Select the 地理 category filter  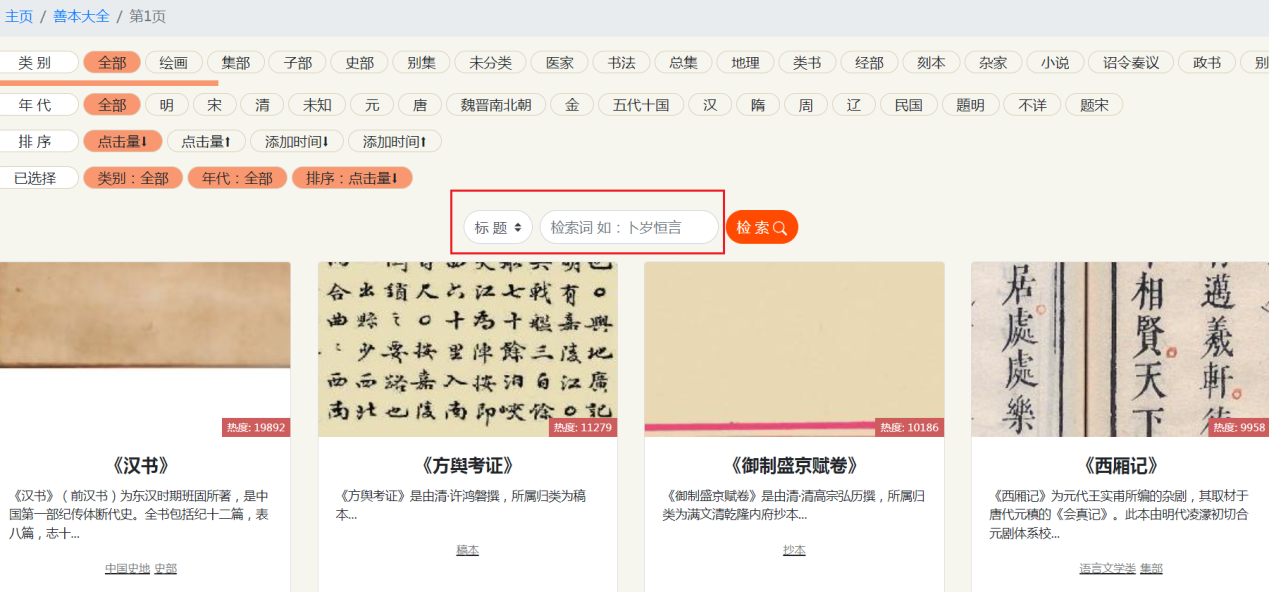coord(746,62)
